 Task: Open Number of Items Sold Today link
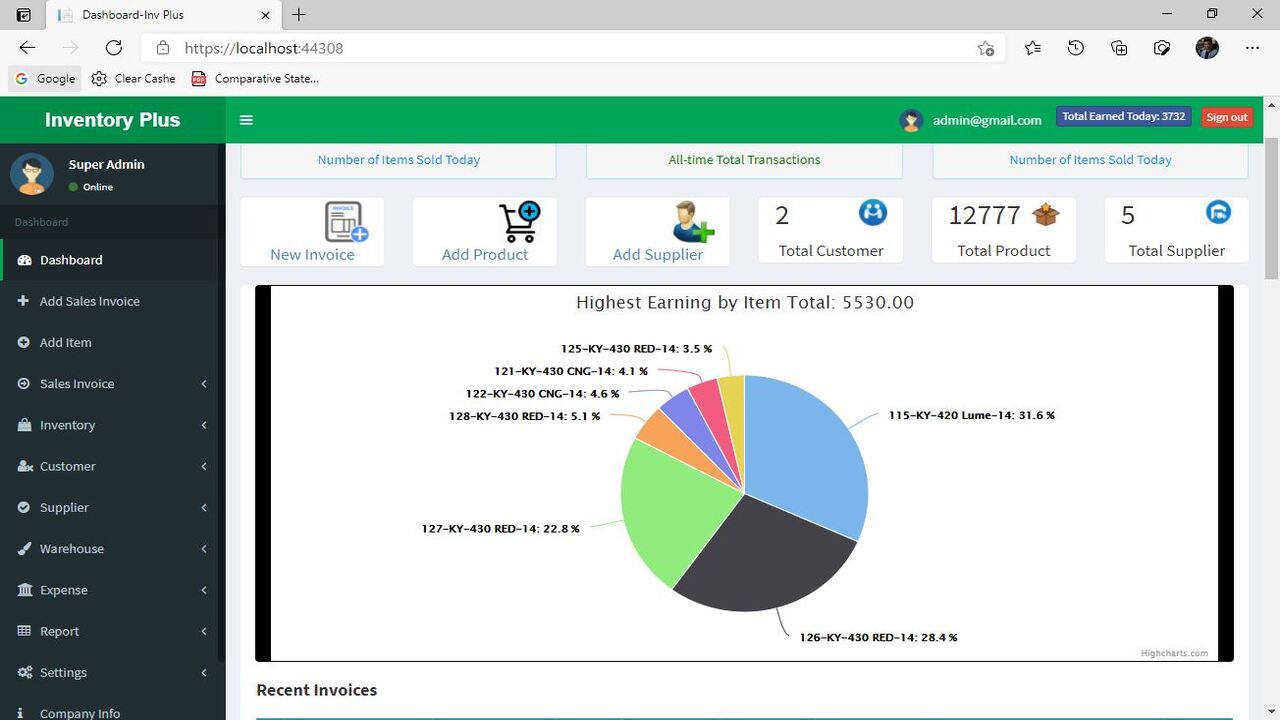pos(399,159)
